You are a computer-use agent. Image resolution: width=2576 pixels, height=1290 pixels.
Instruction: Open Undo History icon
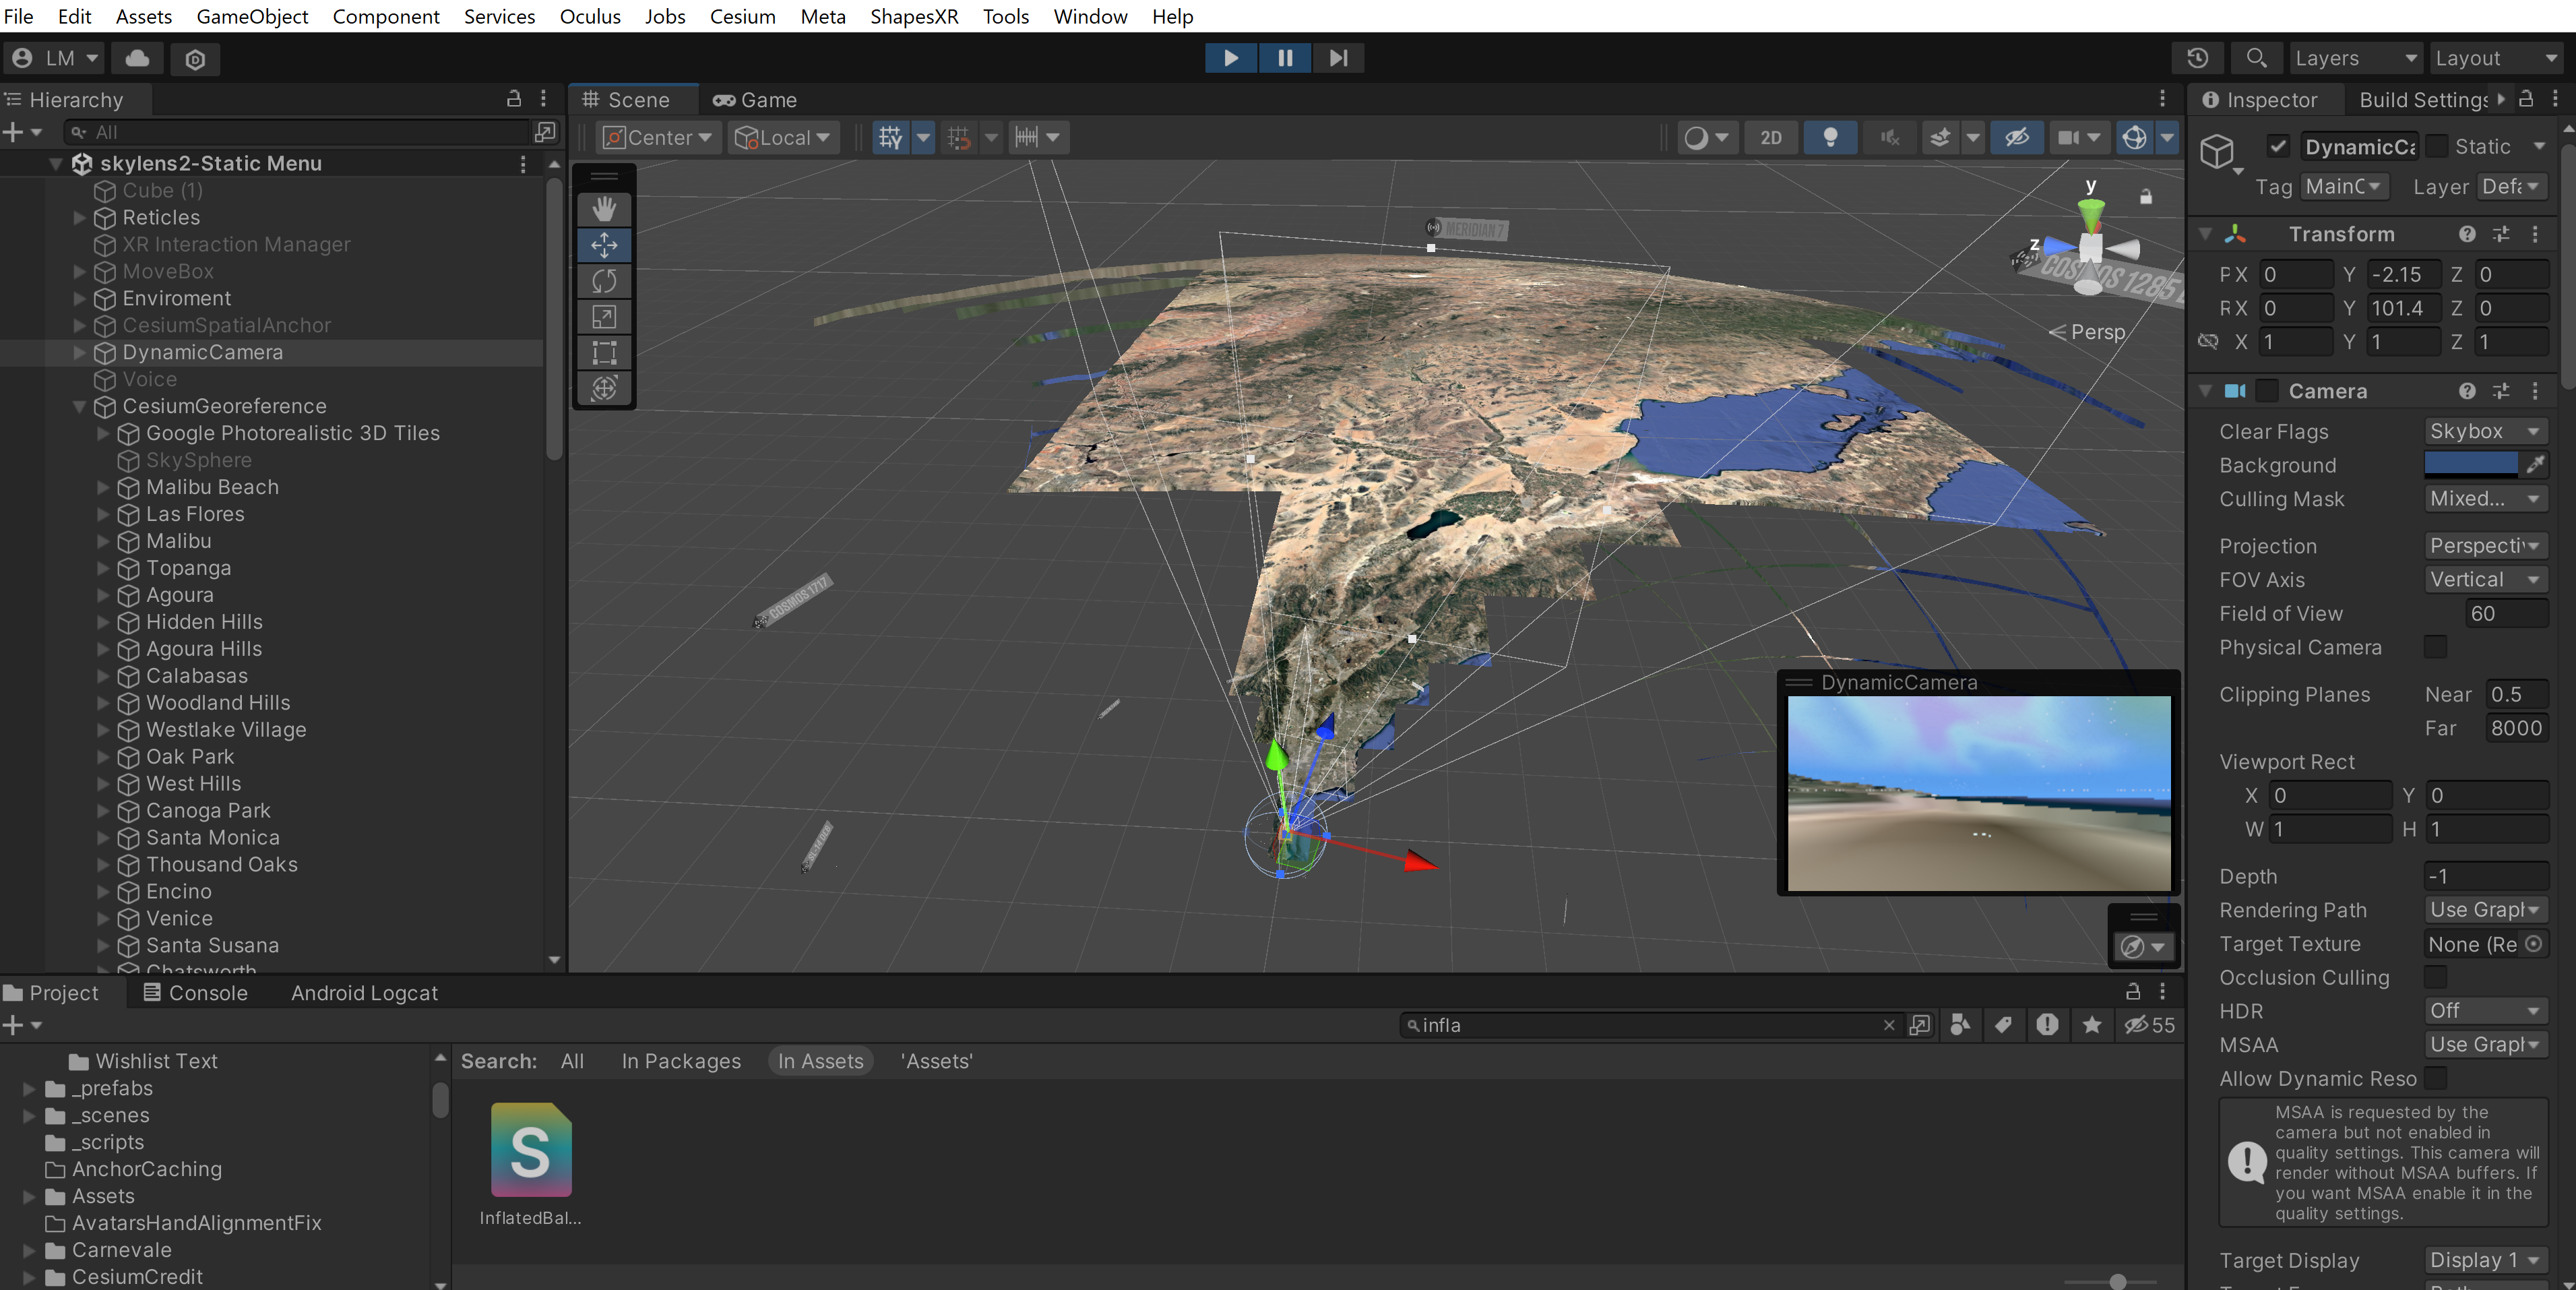pyautogui.click(x=2197, y=58)
